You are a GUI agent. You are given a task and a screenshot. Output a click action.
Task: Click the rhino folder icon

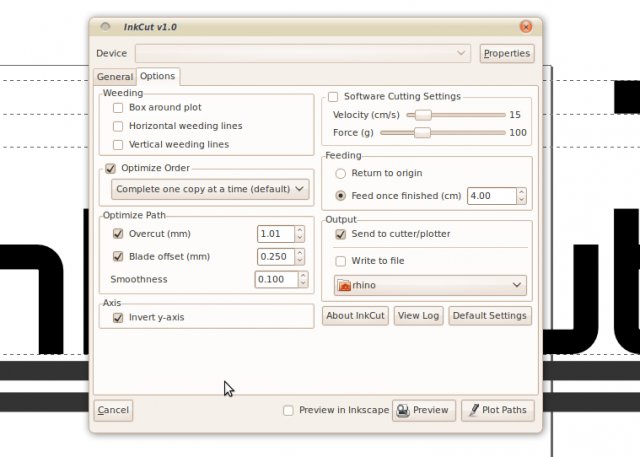click(344, 285)
